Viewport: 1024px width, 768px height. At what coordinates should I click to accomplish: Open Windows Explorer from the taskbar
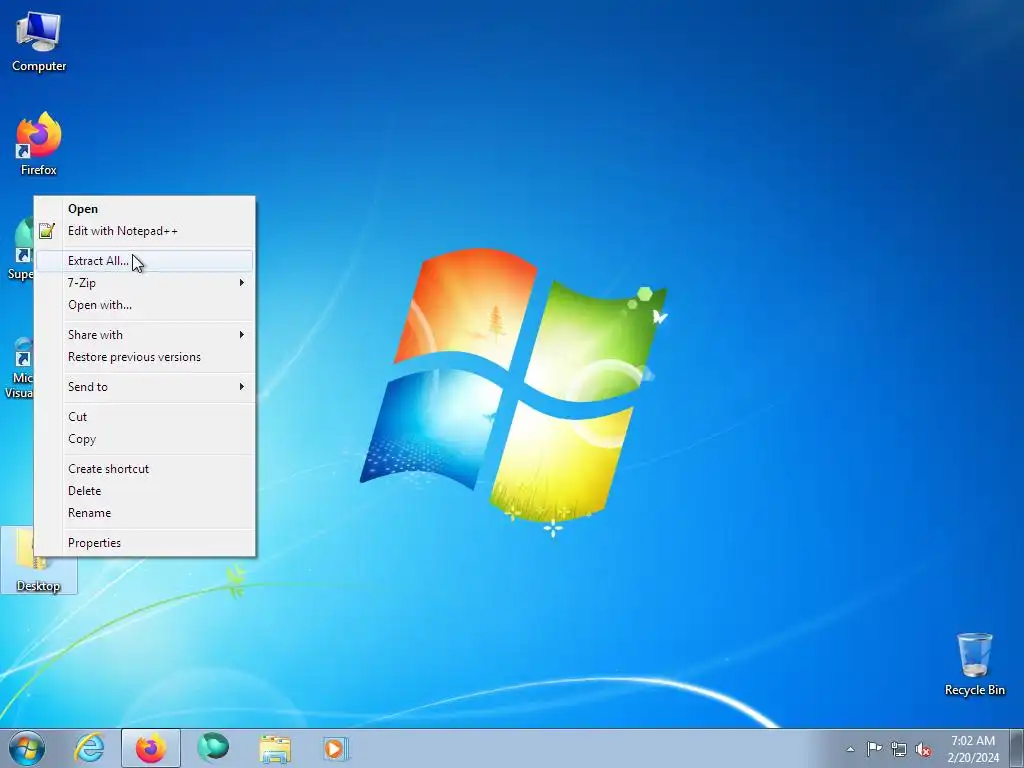click(275, 748)
